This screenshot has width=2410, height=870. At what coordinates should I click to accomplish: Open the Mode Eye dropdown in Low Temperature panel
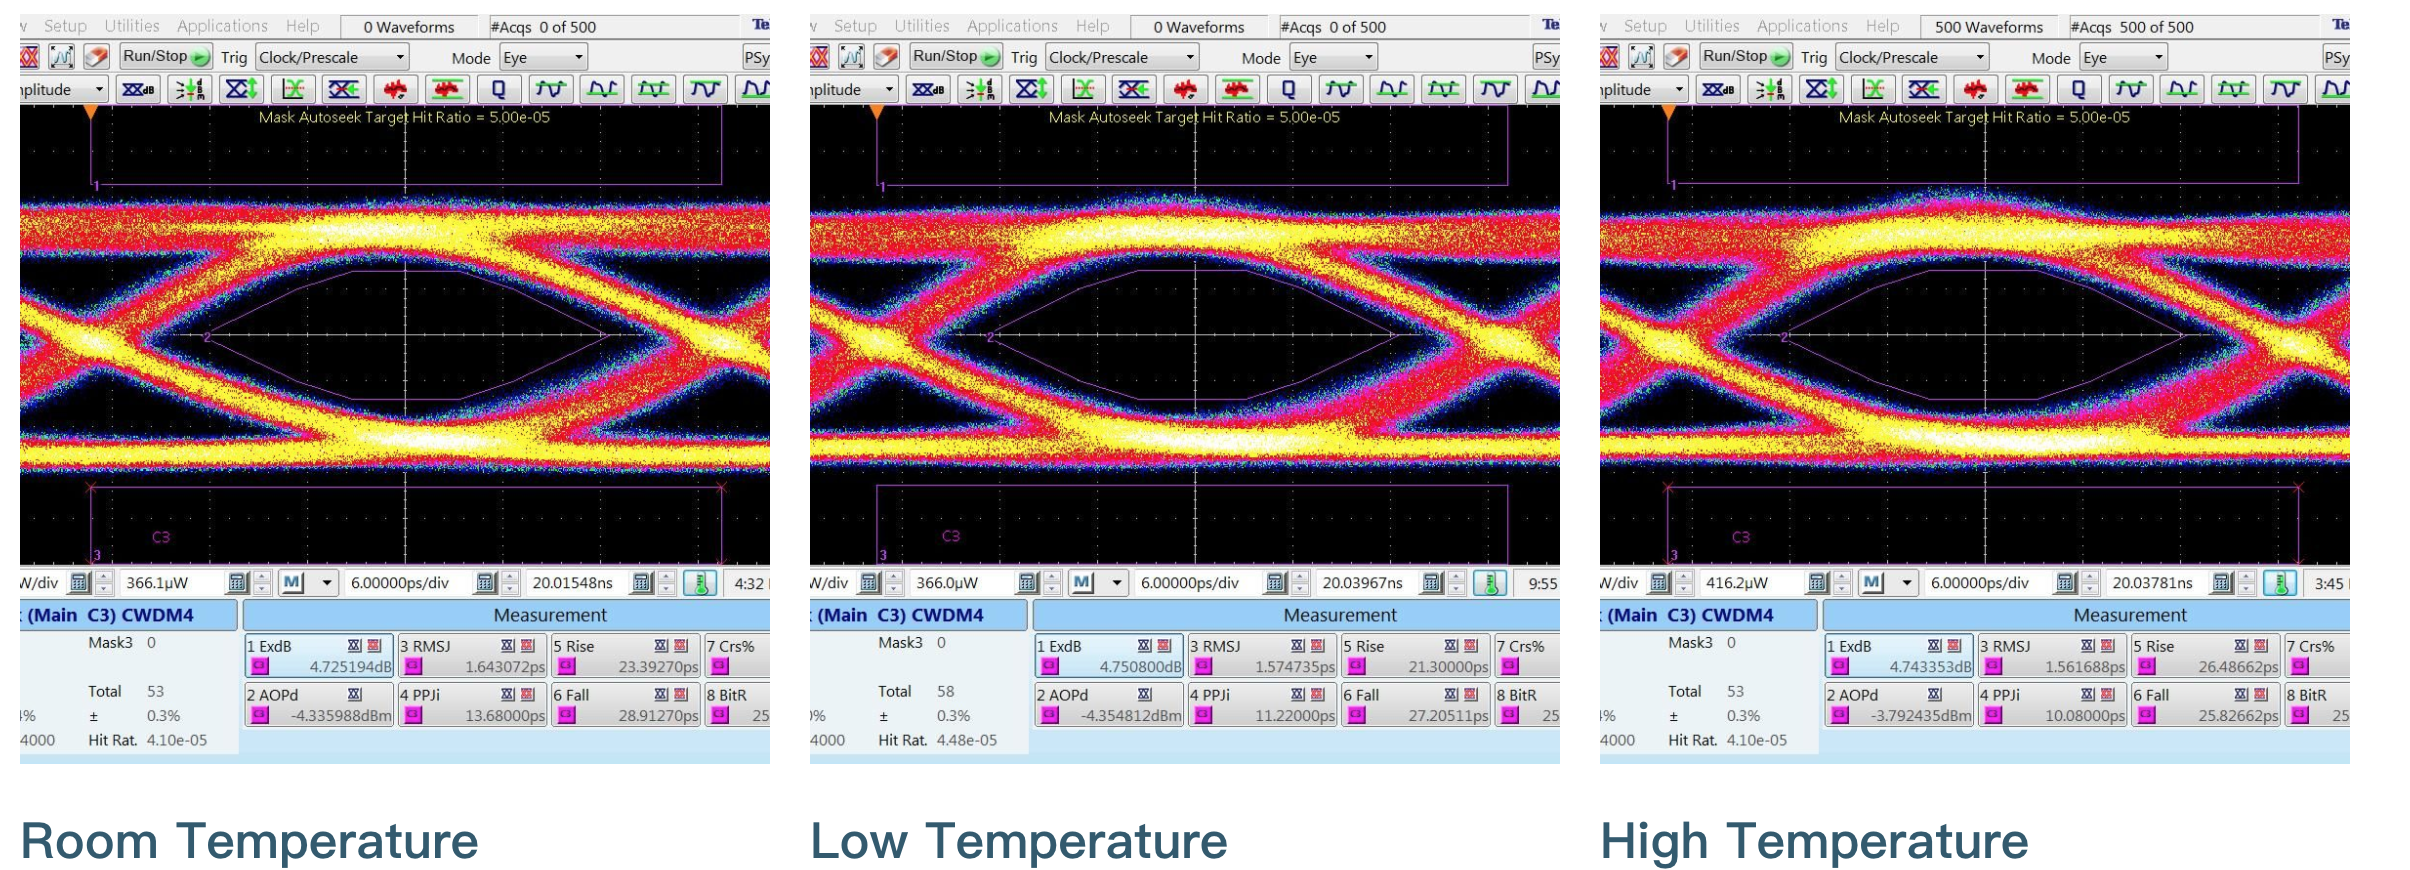(x=1333, y=57)
